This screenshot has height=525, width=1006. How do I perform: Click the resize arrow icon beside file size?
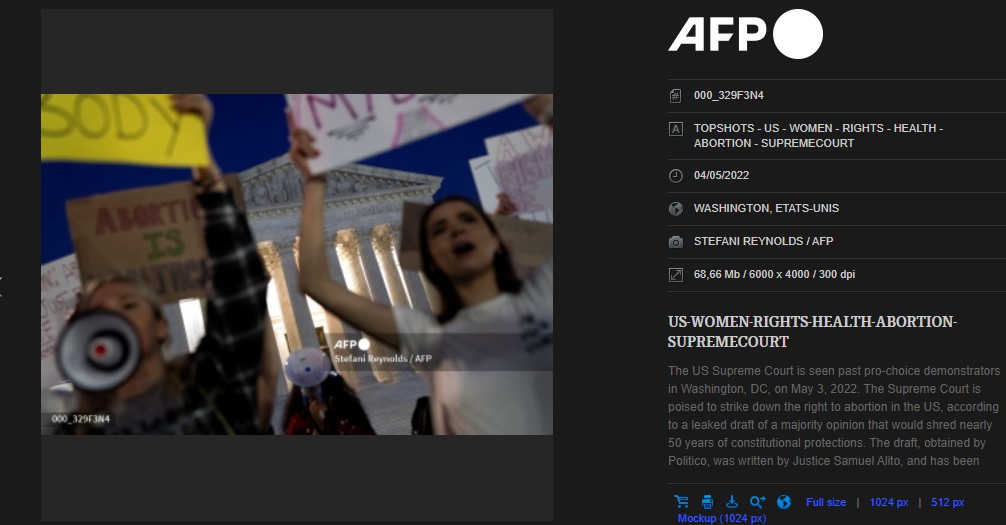tap(676, 274)
